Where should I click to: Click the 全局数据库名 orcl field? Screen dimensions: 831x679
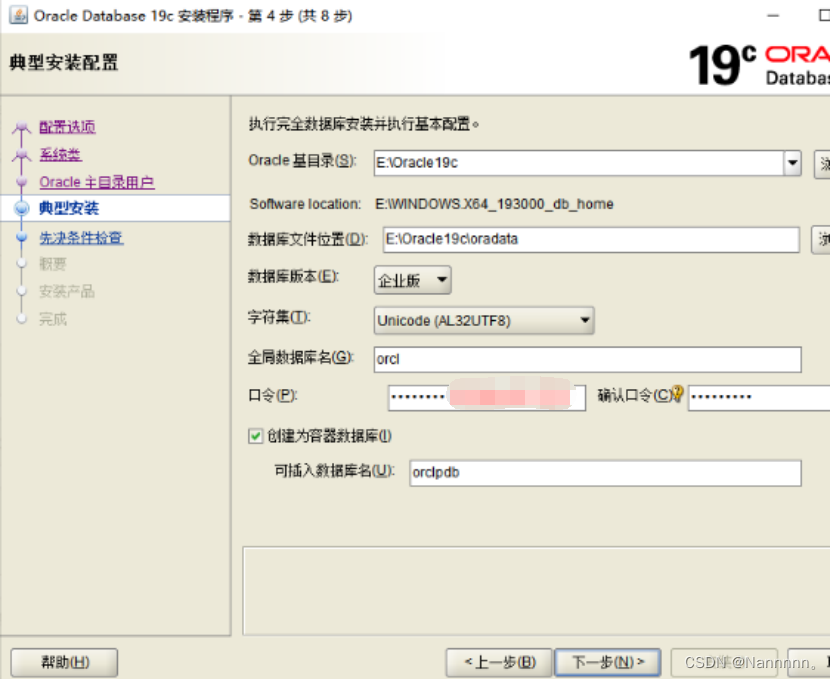pyautogui.click(x=587, y=359)
